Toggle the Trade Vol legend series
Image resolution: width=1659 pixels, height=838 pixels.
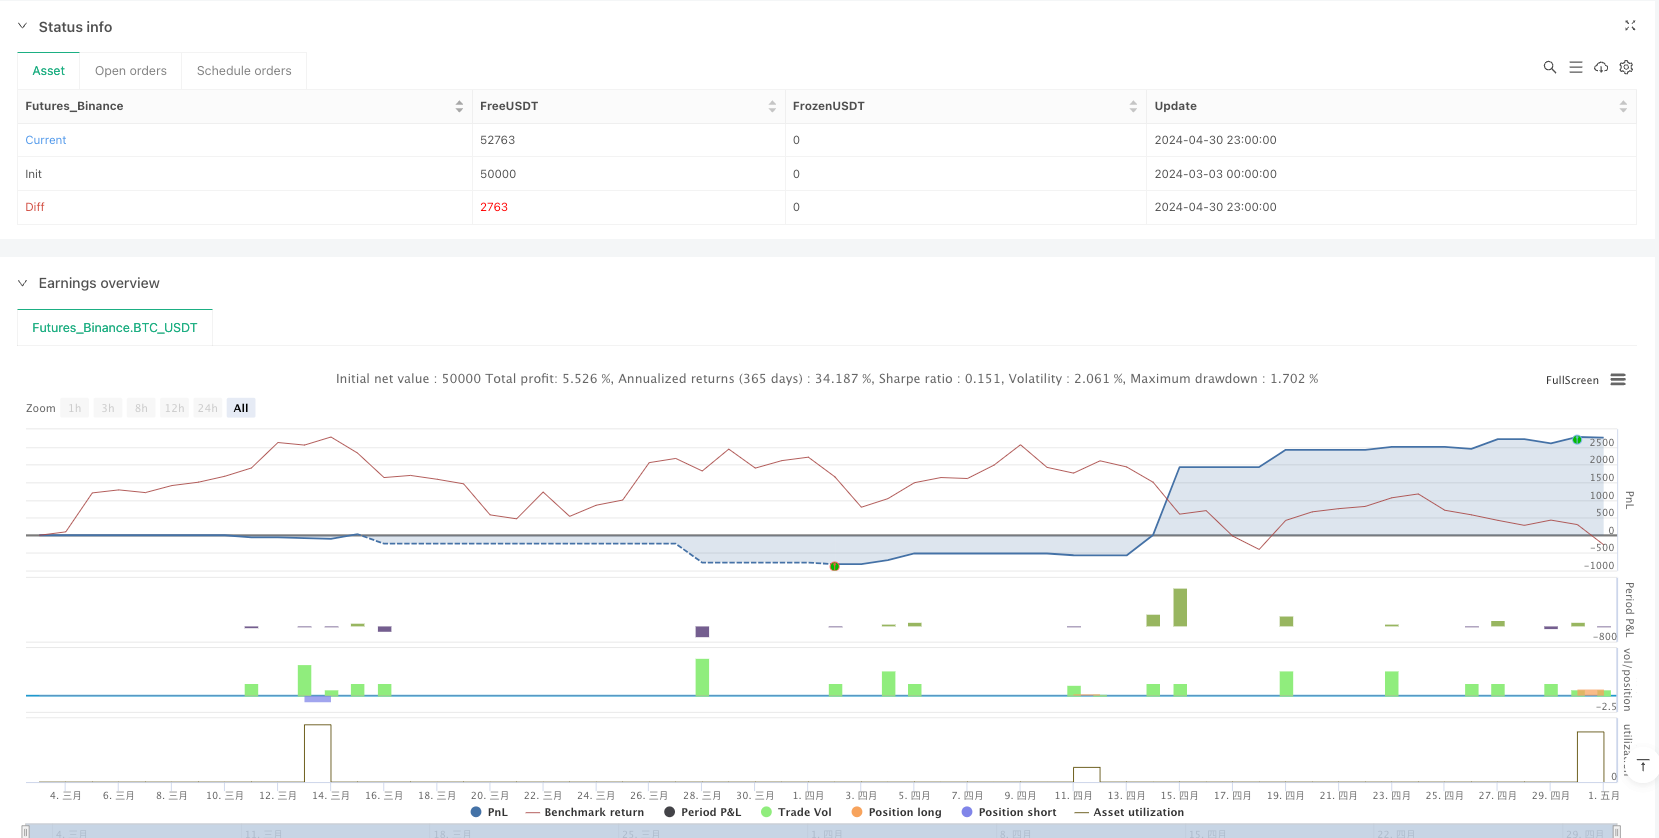796,812
